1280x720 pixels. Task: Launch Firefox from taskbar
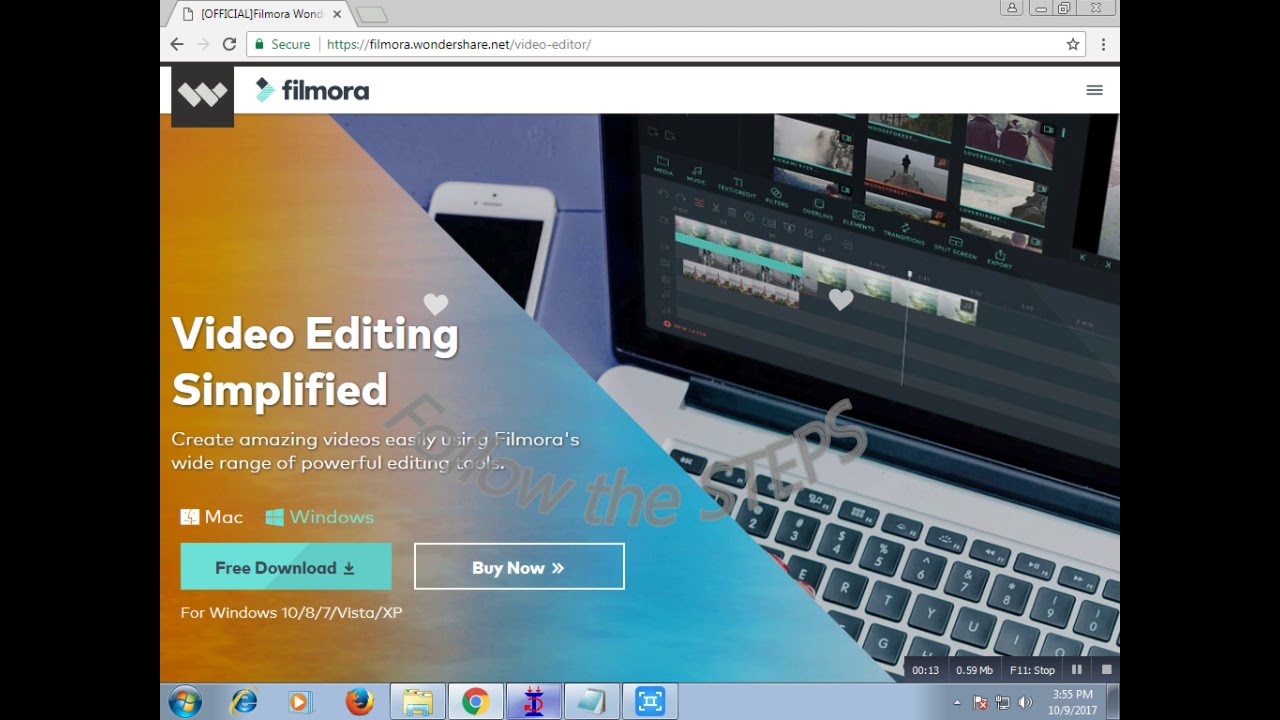[x=359, y=702]
